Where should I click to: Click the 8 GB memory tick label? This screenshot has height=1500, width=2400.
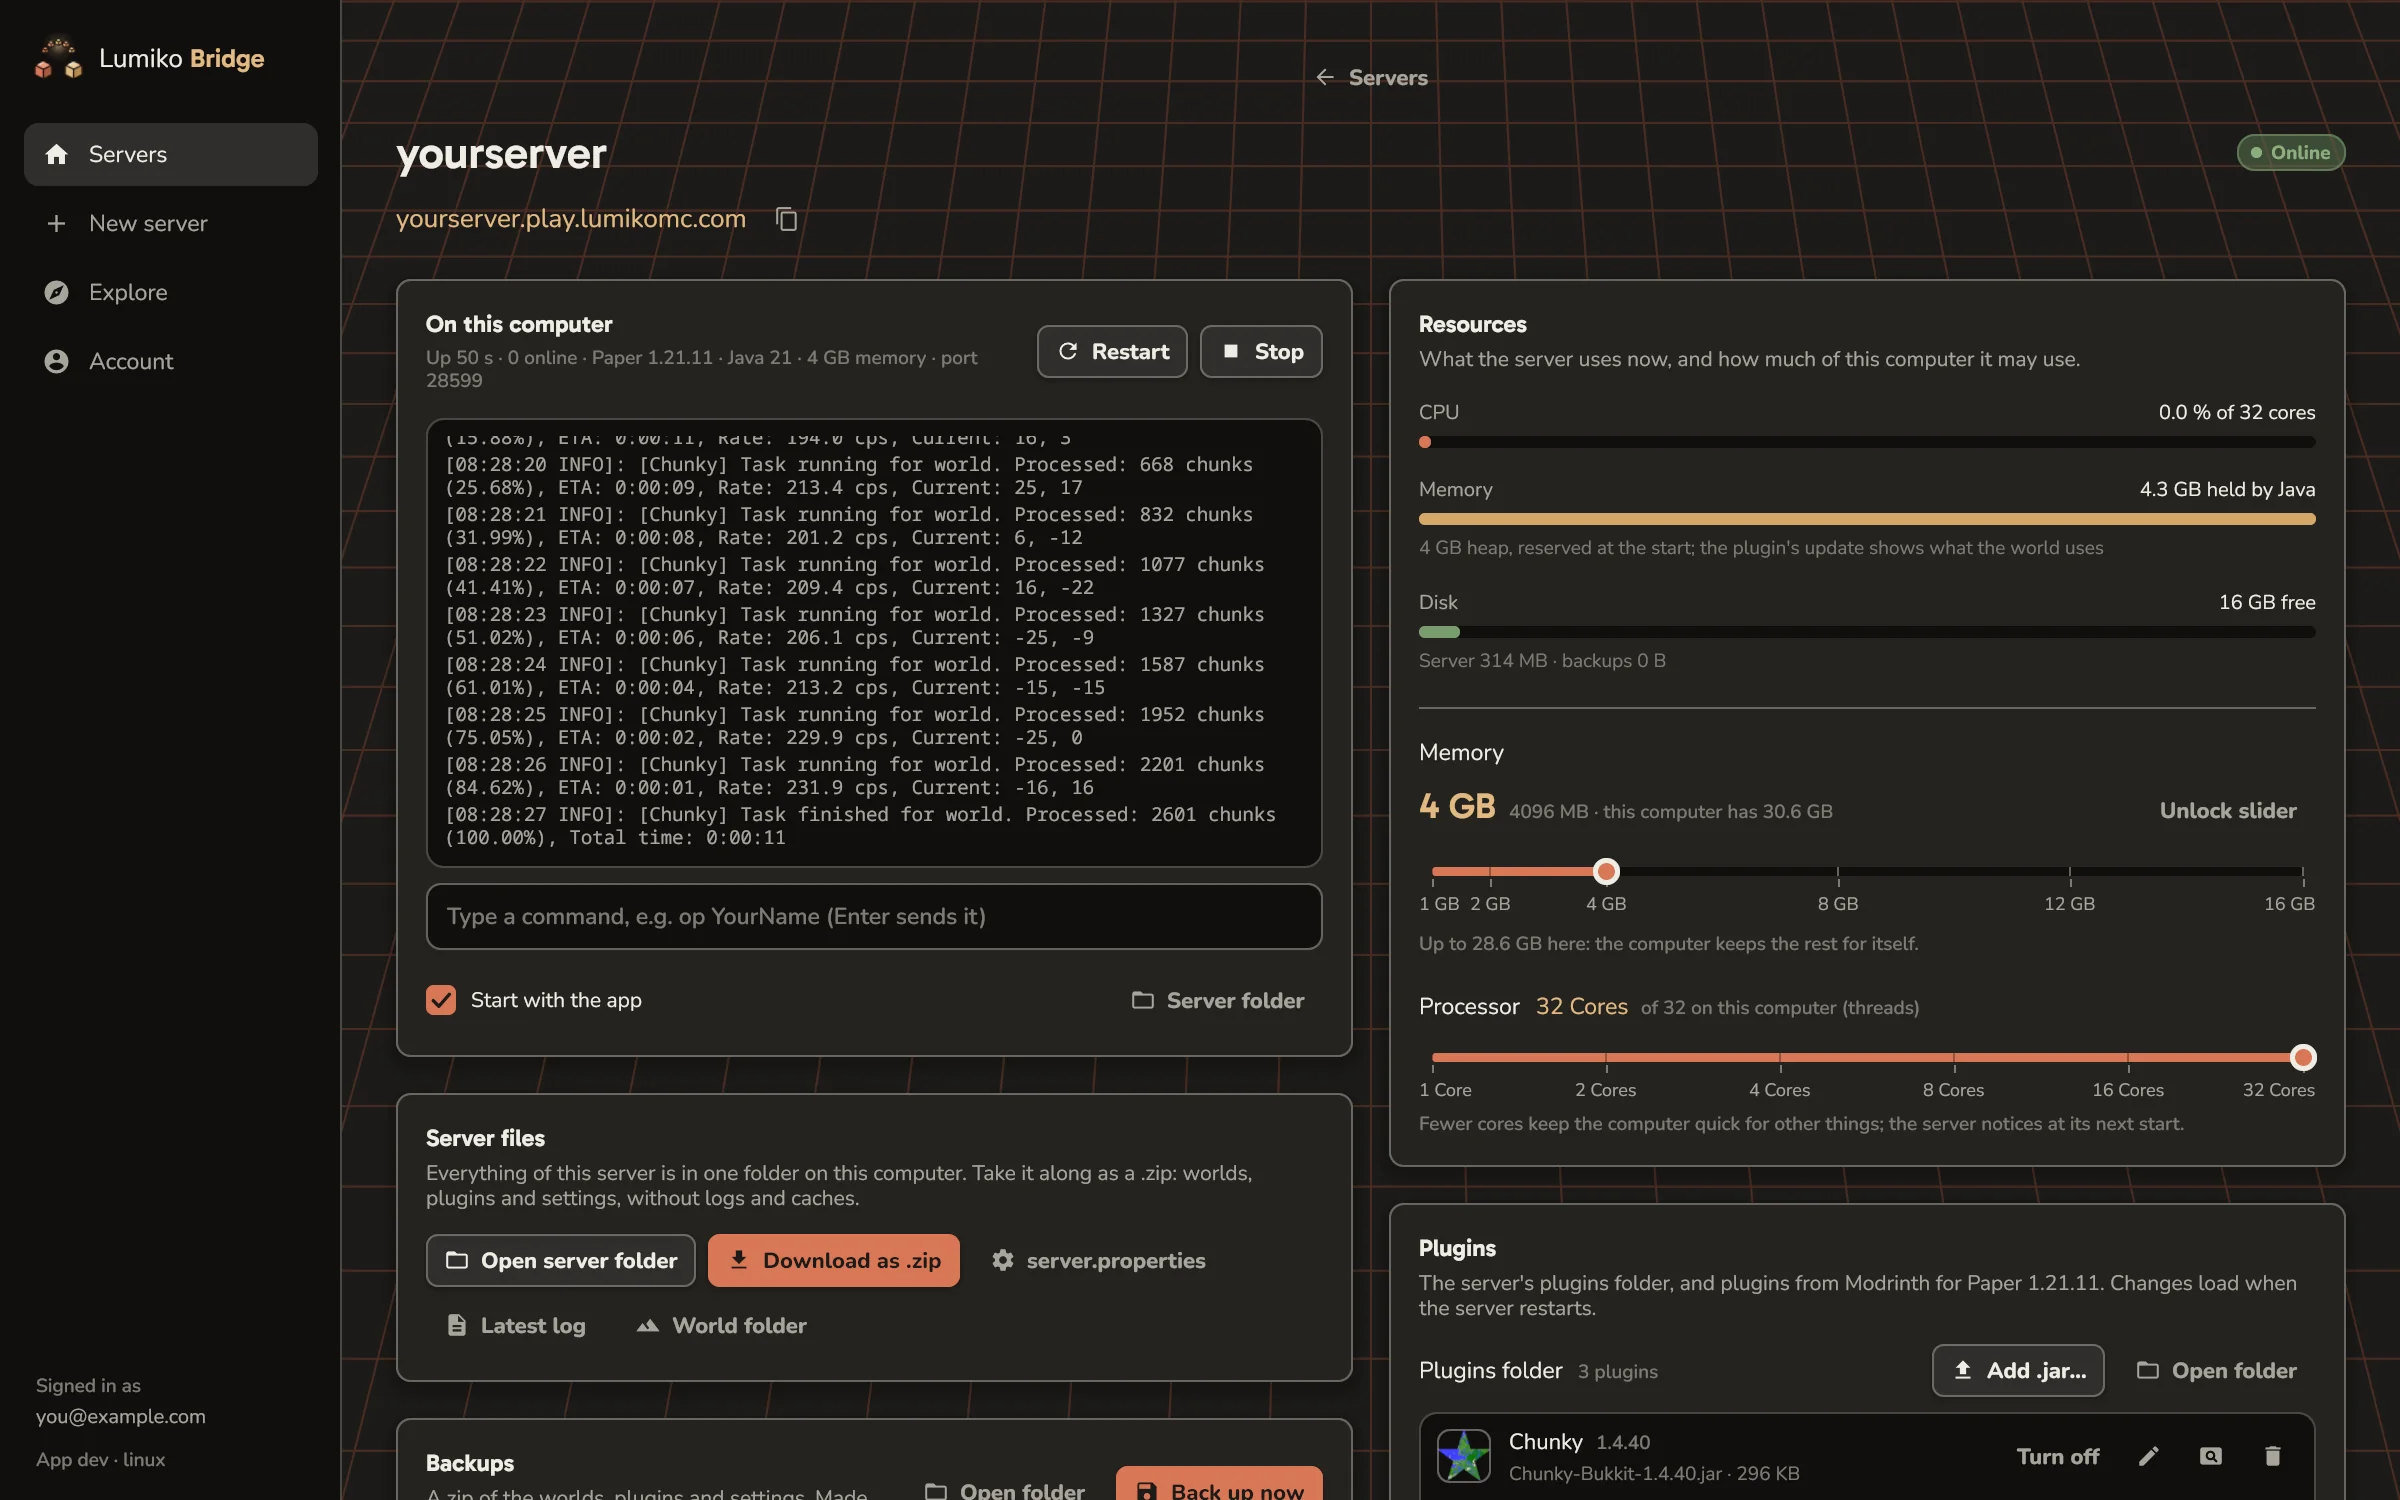[1838, 903]
